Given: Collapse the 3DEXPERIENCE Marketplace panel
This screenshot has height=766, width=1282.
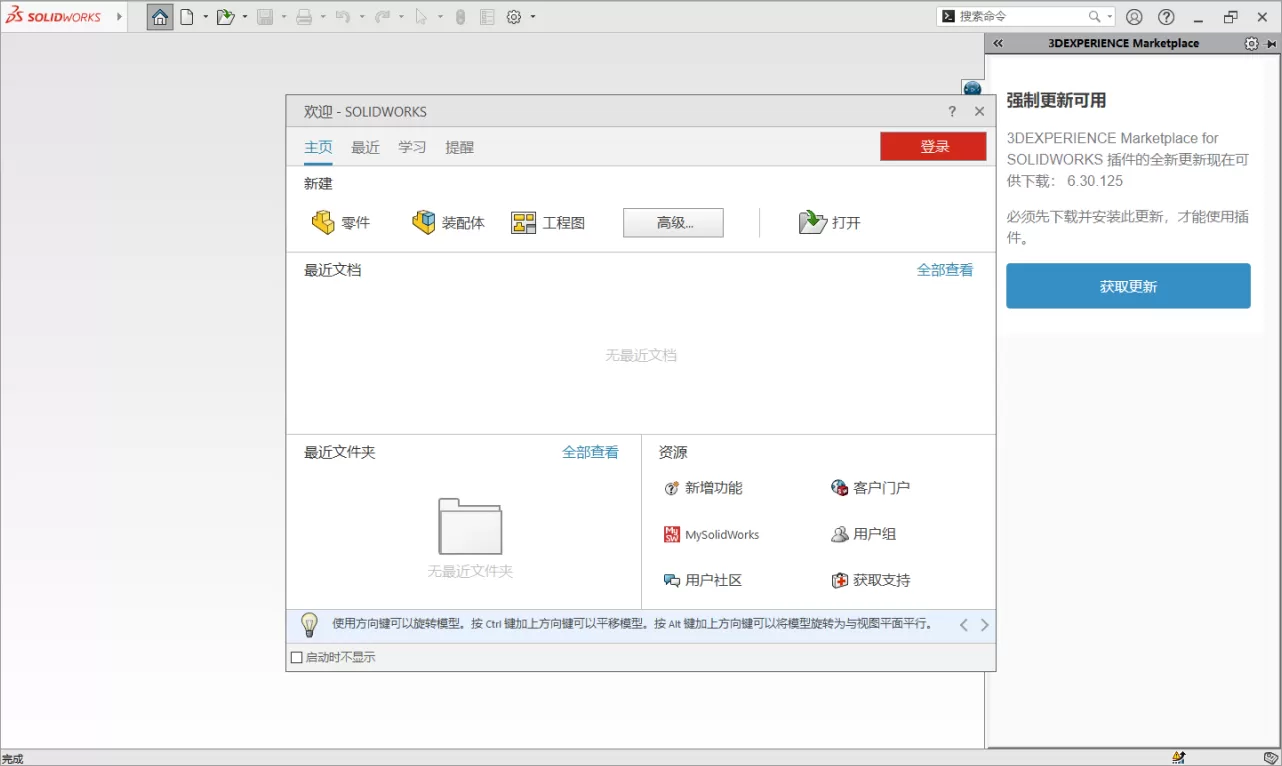Looking at the screenshot, I should pos(997,43).
